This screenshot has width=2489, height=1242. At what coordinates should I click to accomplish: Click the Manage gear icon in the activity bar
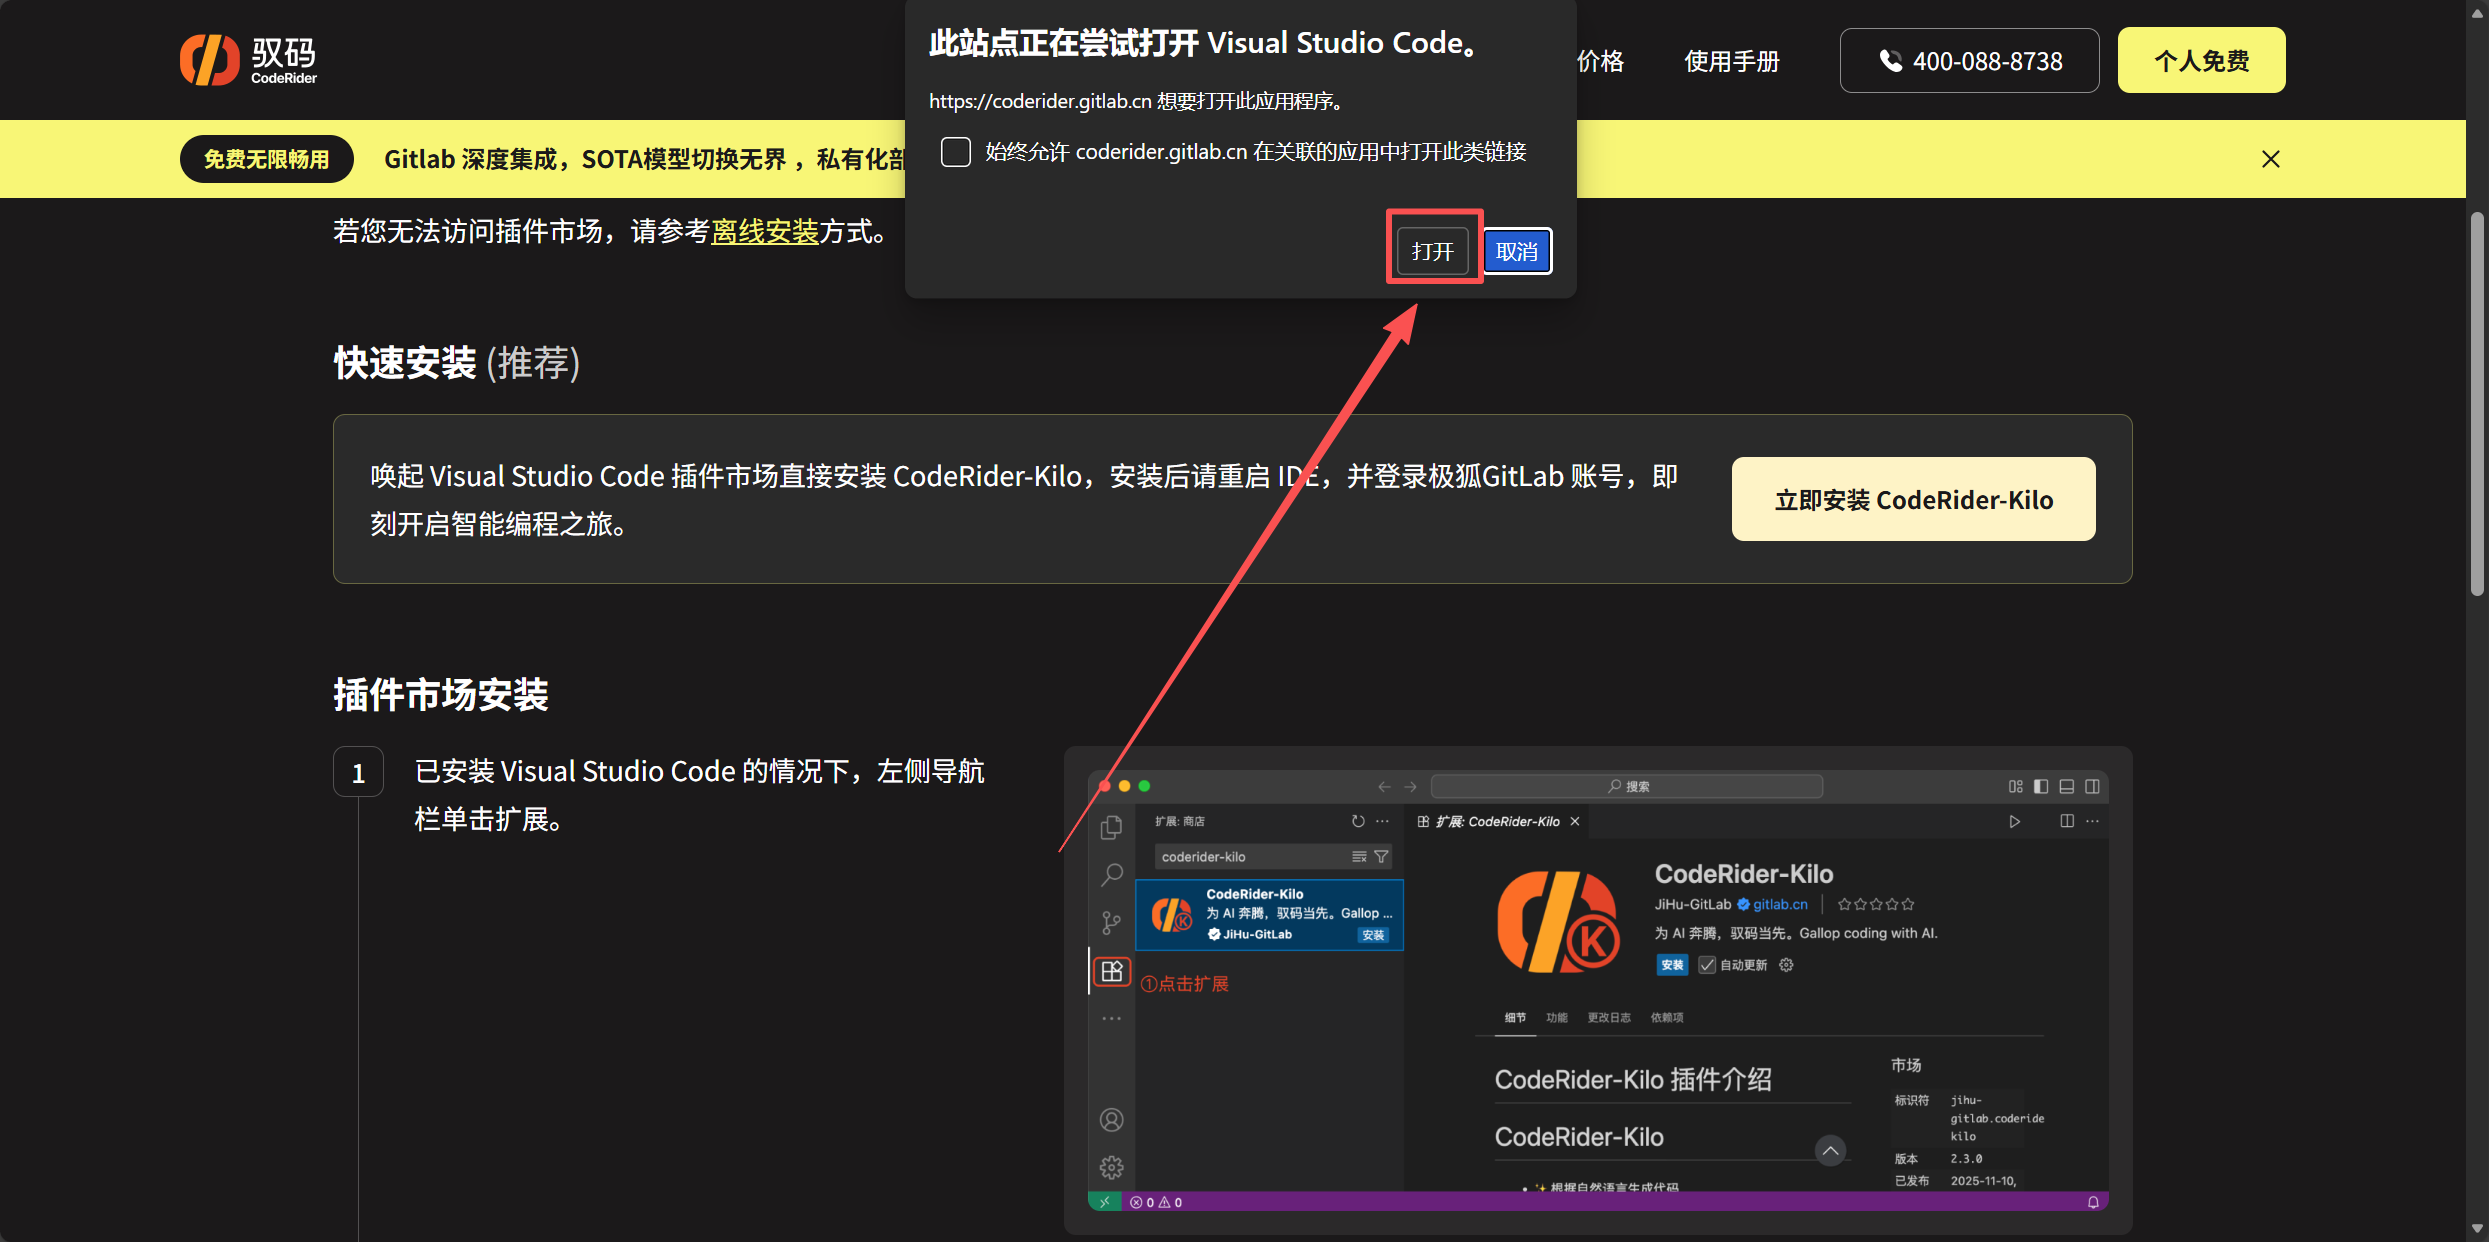coord(1111,1167)
